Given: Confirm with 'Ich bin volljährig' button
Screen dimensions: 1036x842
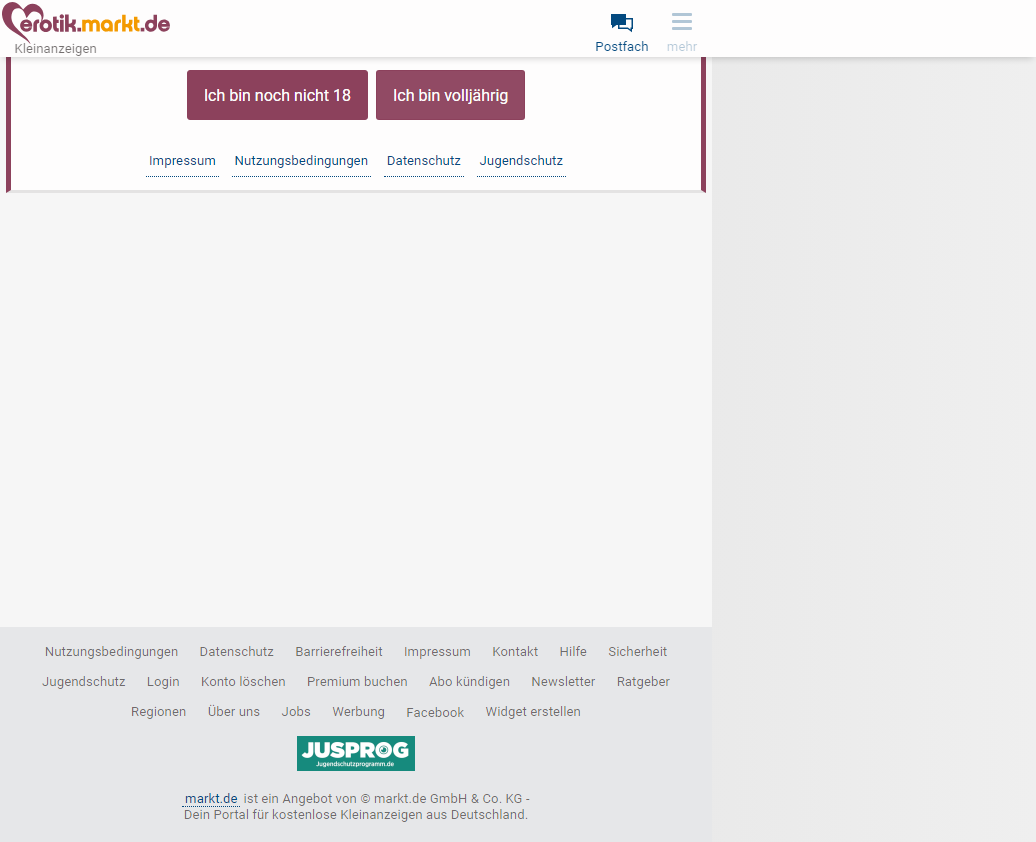Looking at the screenshot, I should pyautogui.click(x=450, y=95).
